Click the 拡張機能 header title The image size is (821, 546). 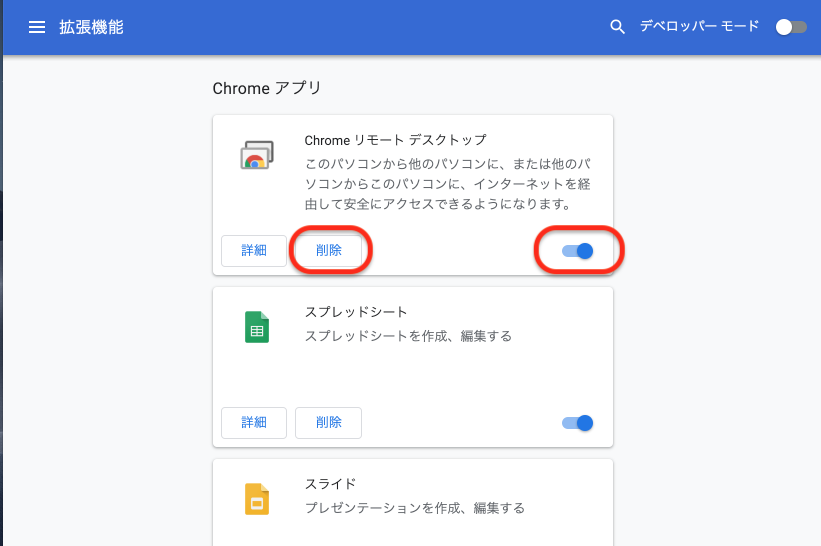pos(91,27)
